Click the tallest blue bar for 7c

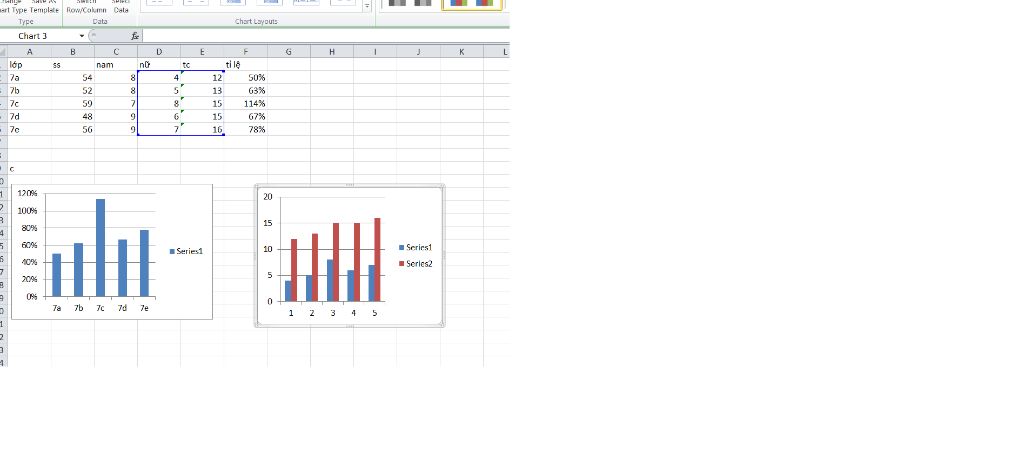[101, 247]
